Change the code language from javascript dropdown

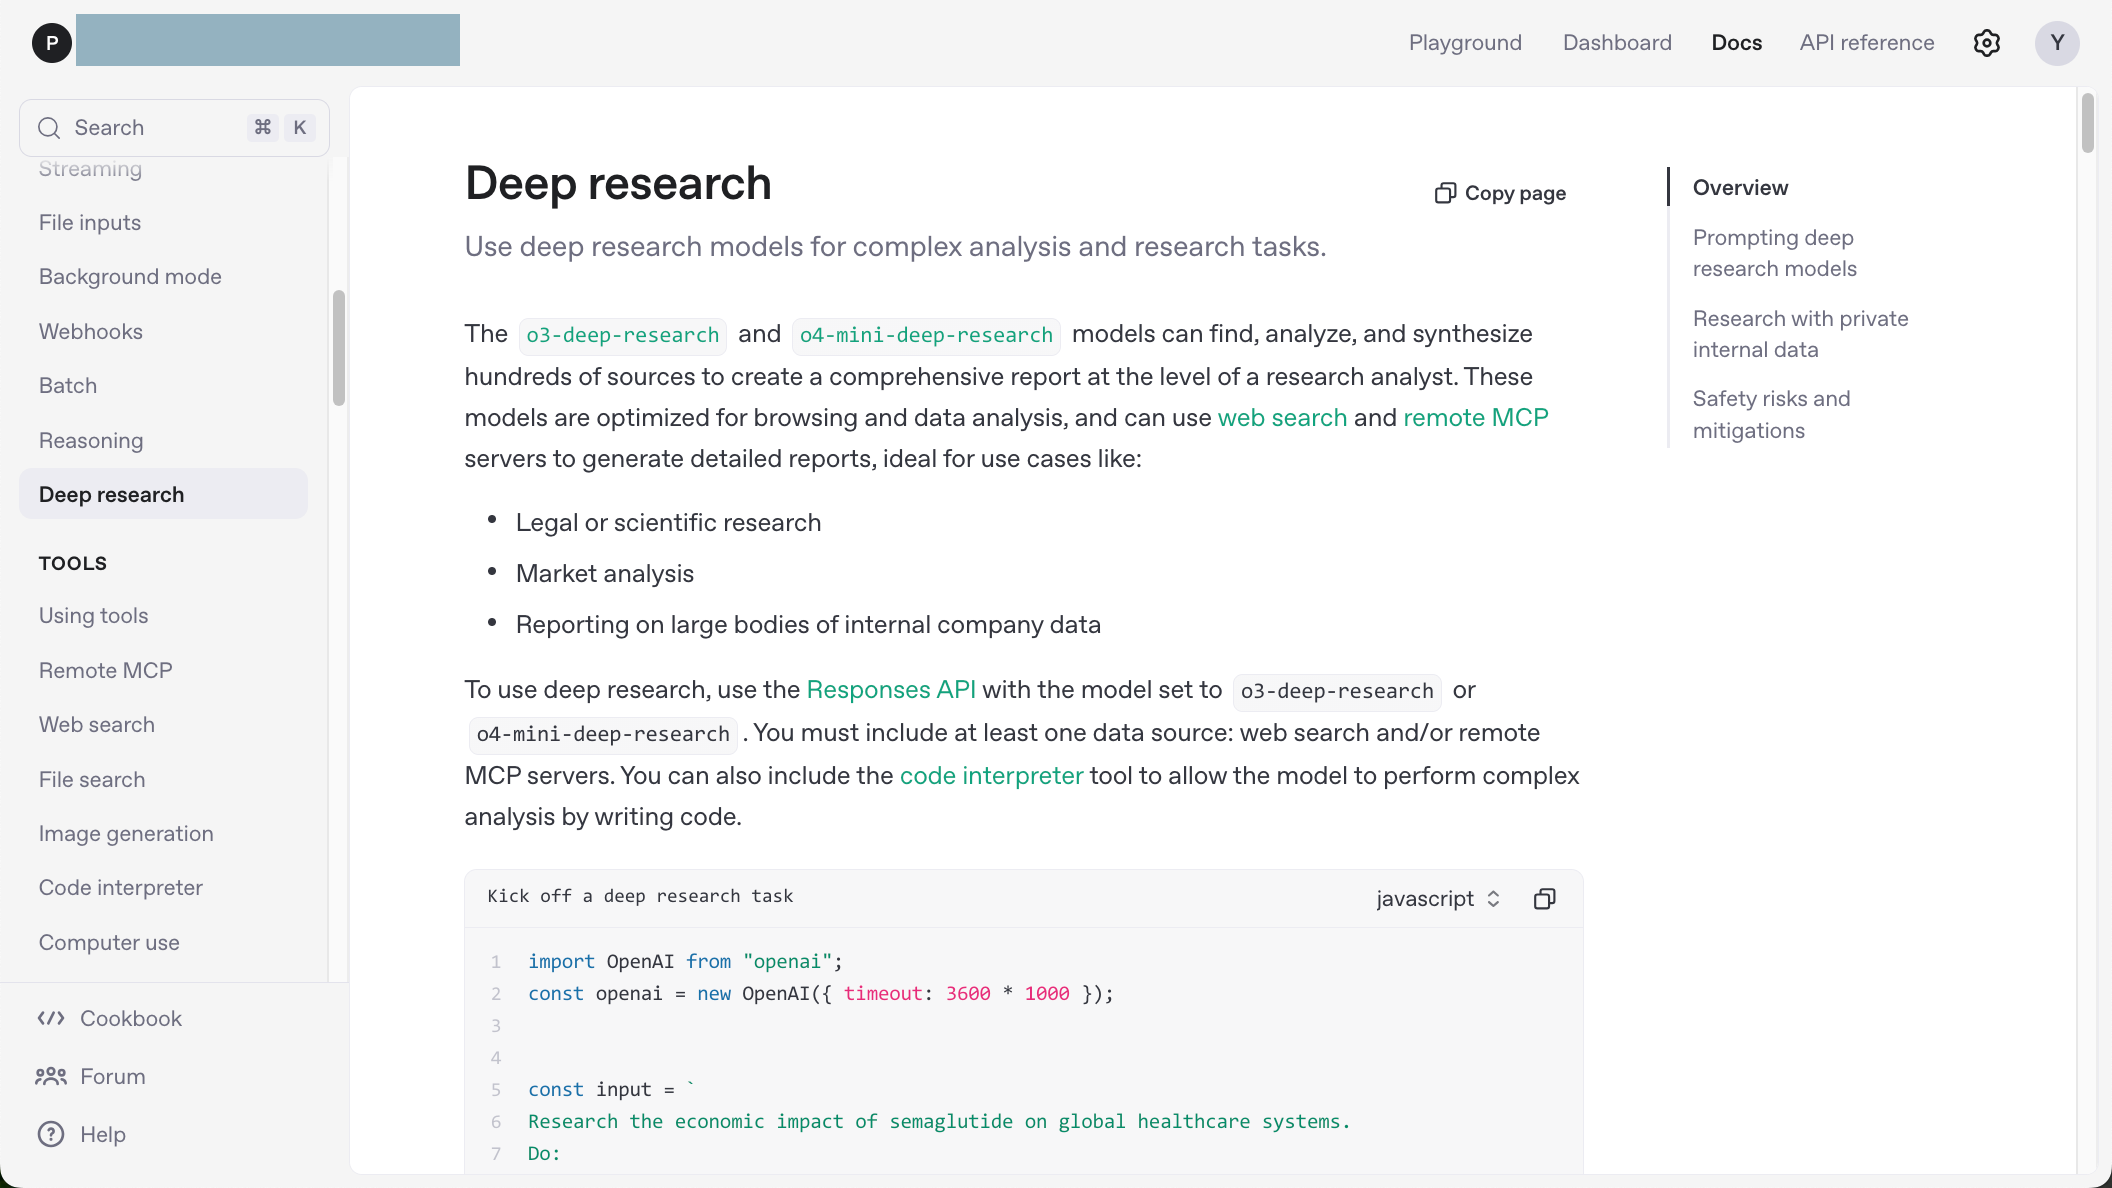click(x=1437, y=898)
